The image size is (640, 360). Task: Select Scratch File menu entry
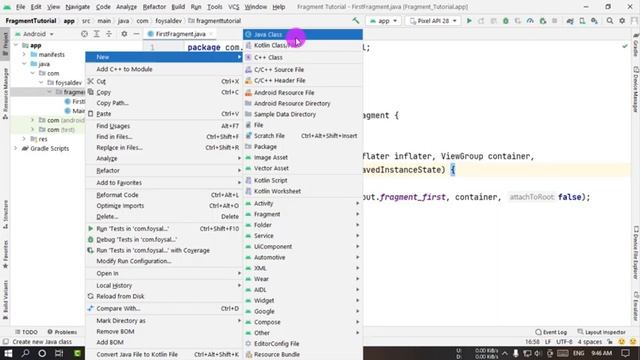click(302, 136)
